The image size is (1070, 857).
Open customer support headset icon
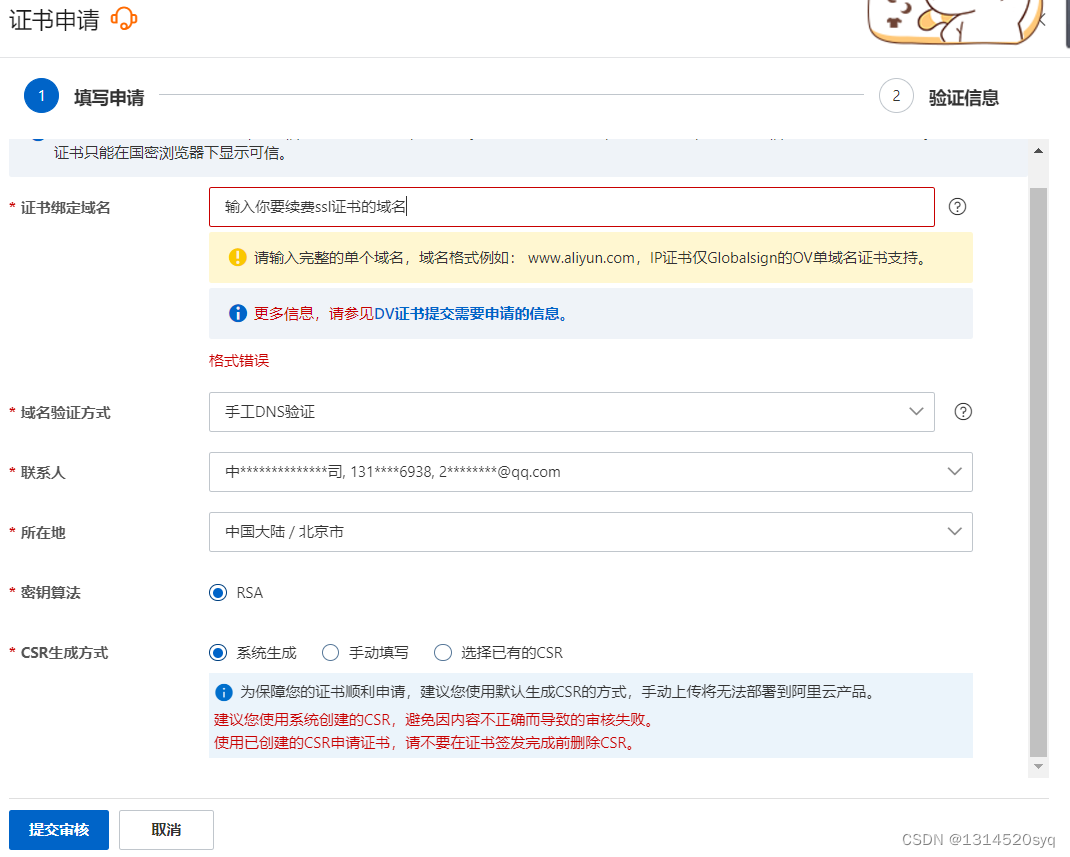124,19
